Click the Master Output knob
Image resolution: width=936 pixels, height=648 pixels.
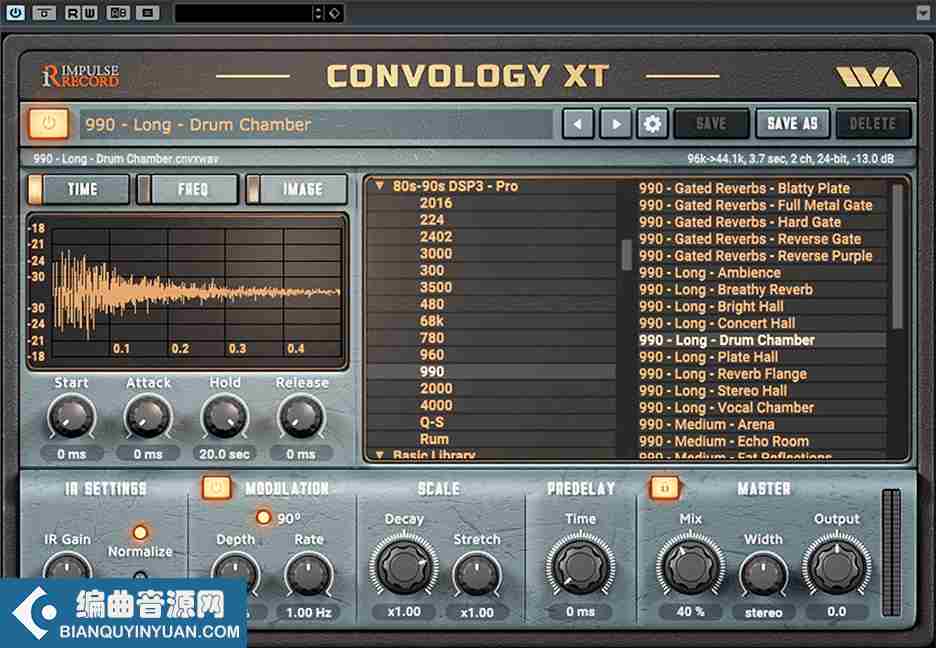coord(836,566)
